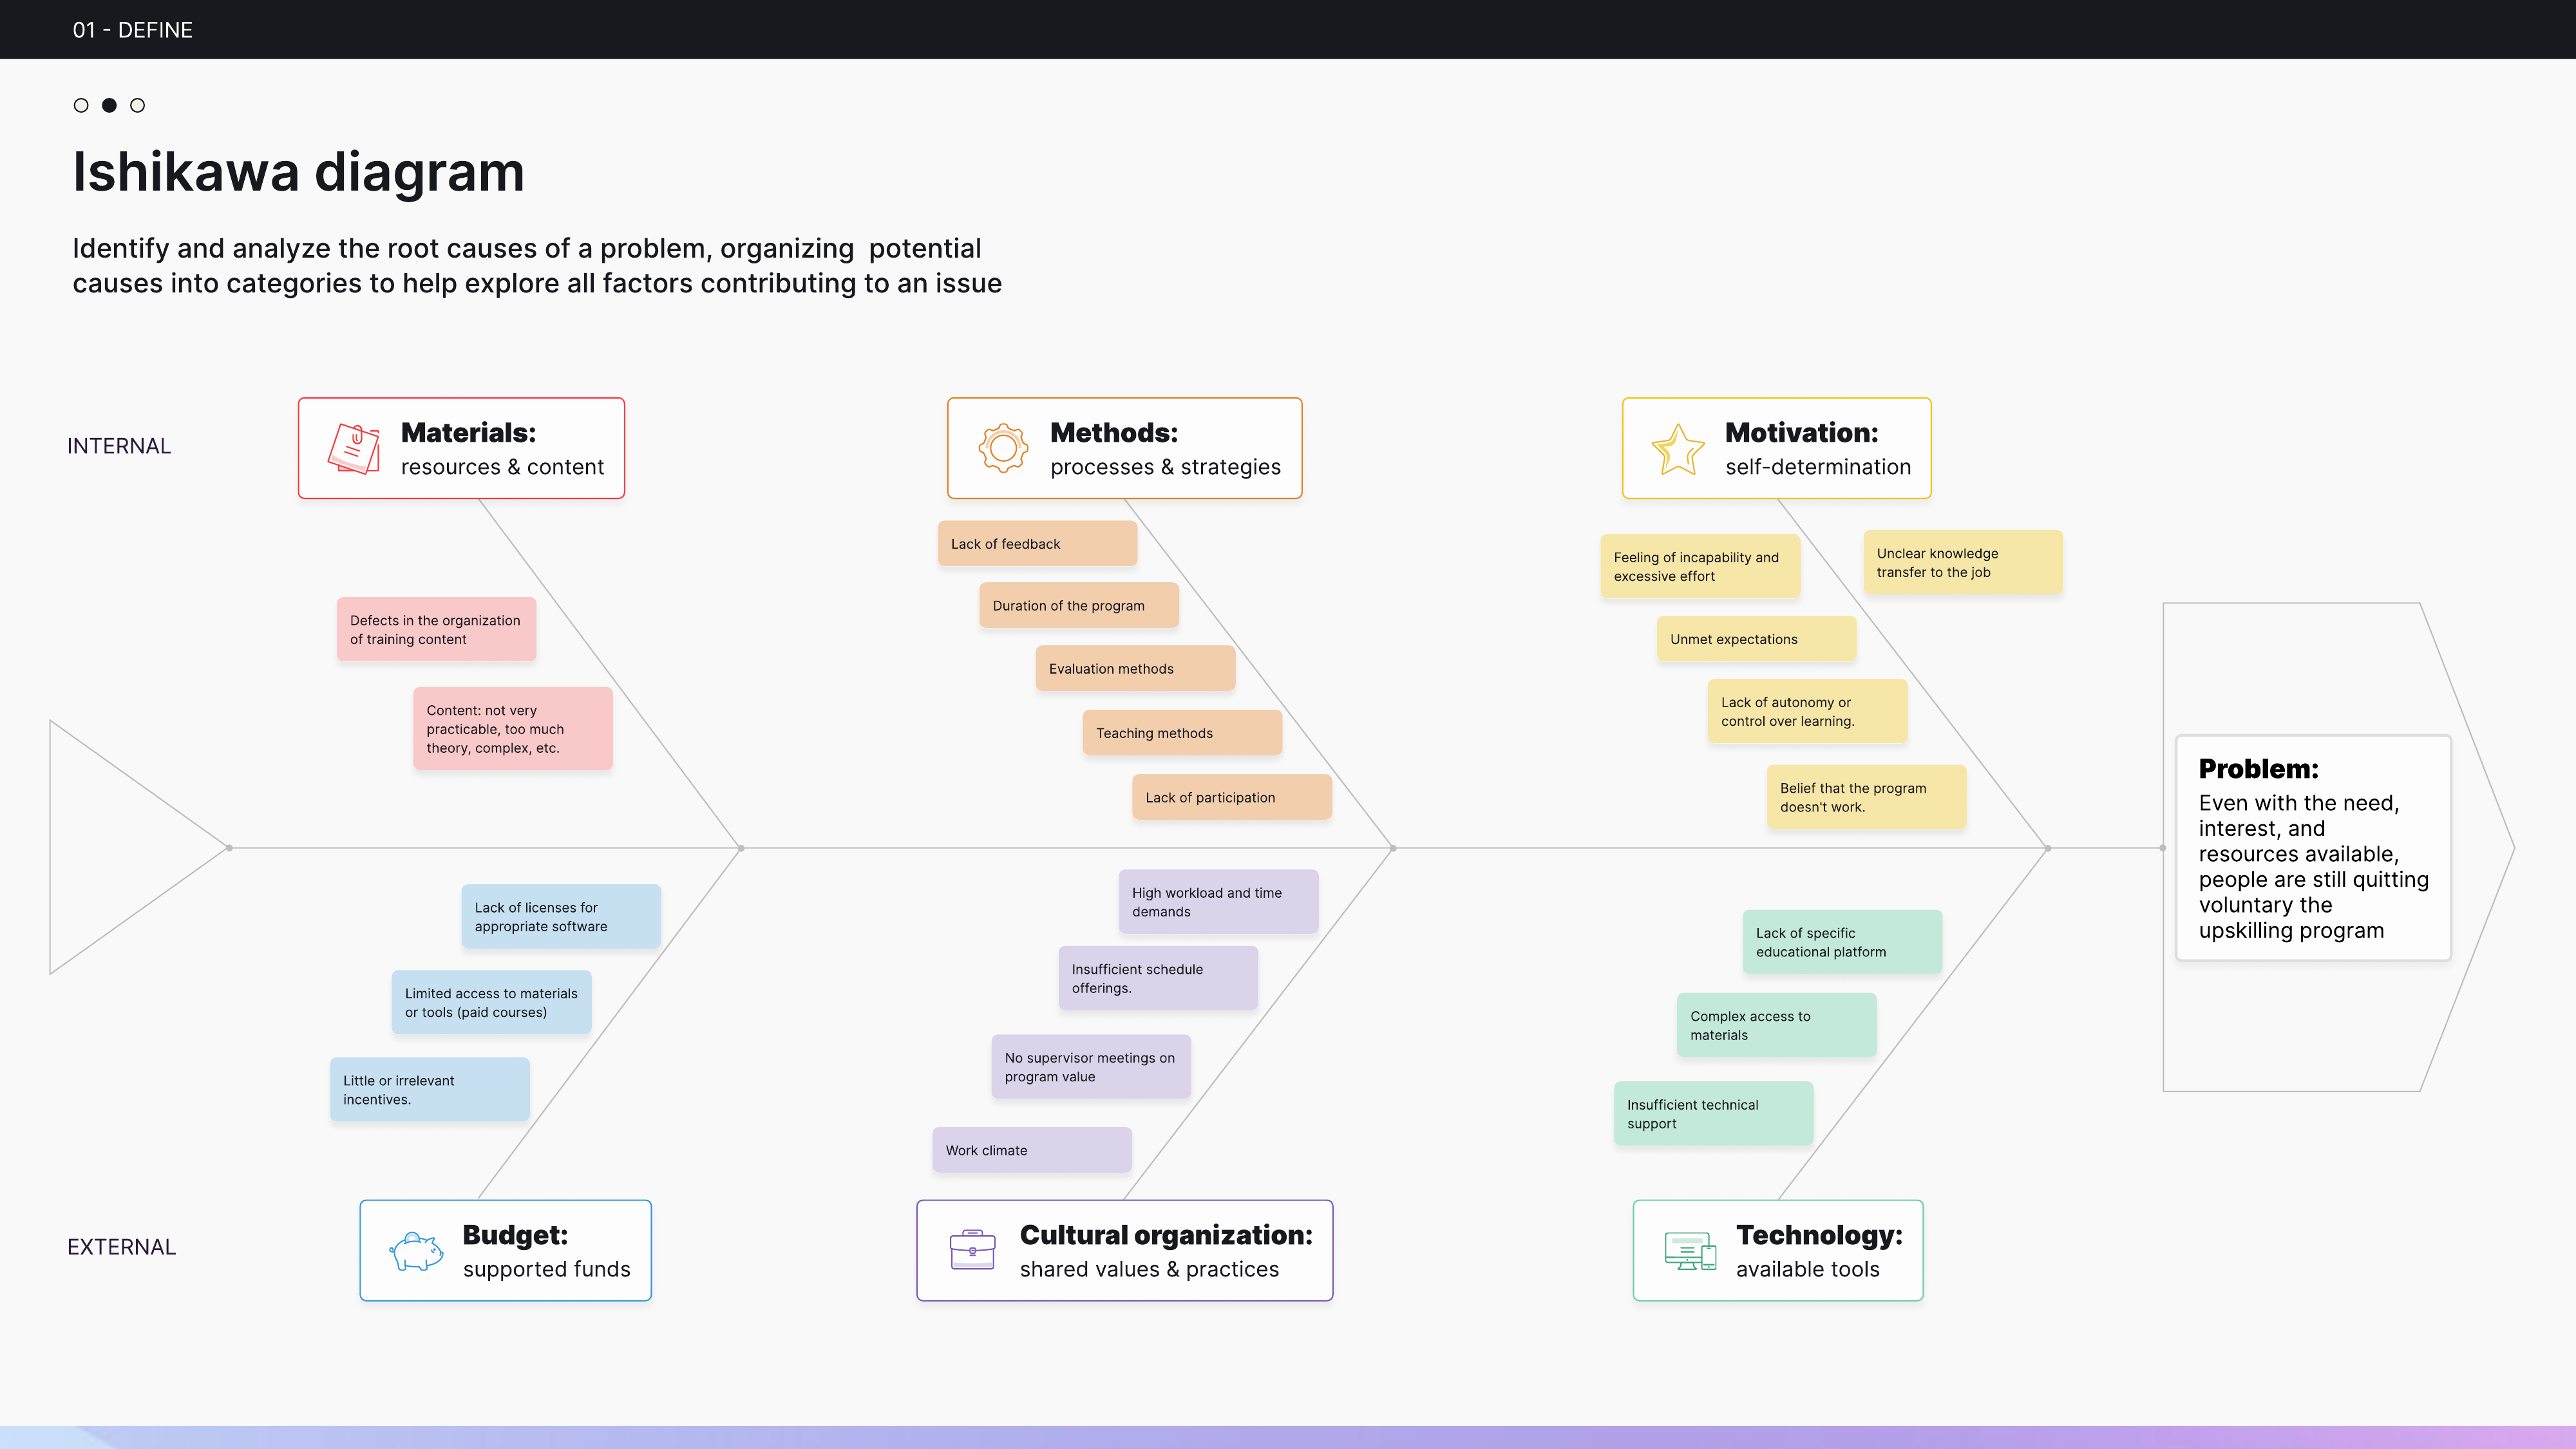Select 'Feeling of incapability' yellow note
This screenshot has width=2576, height=1449.
(x=1700, y=566)
